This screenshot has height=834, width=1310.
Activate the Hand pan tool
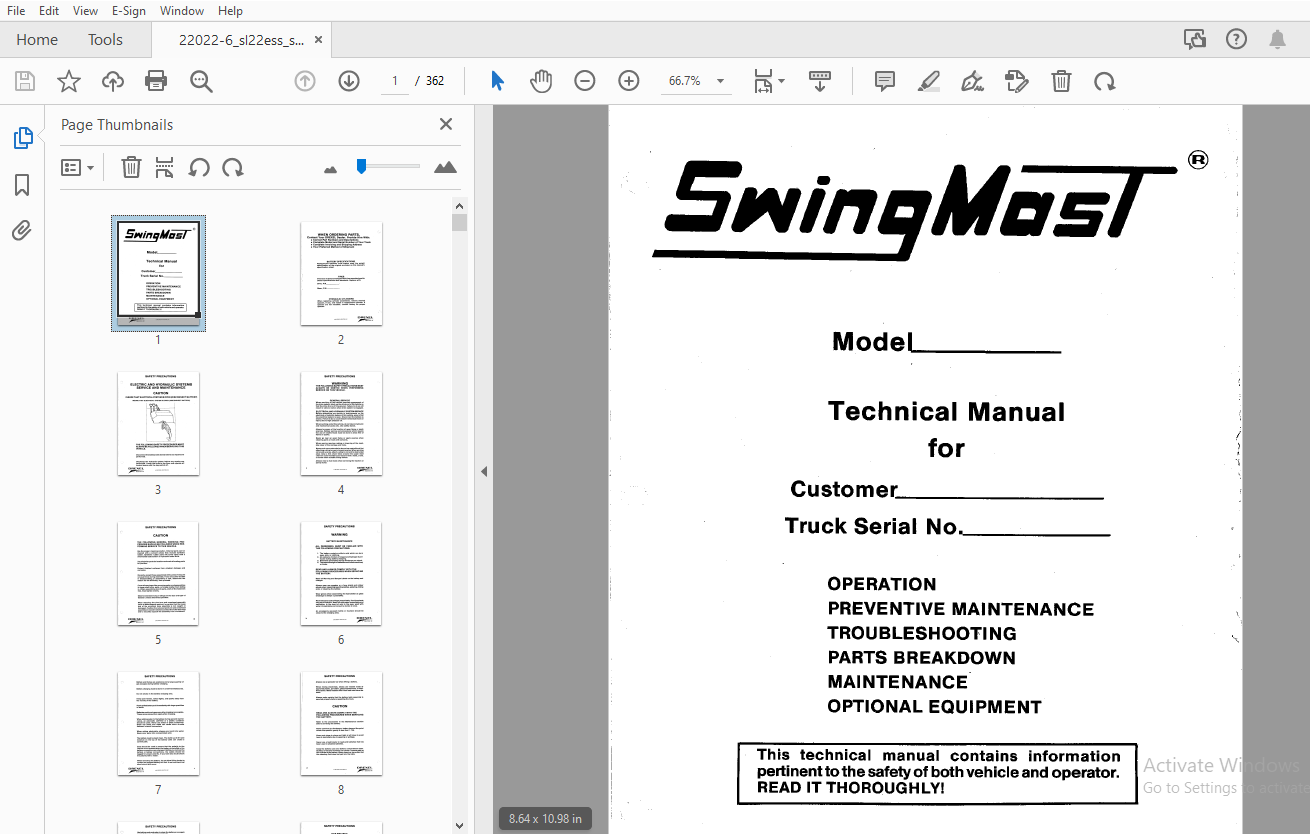coord(541,81)
